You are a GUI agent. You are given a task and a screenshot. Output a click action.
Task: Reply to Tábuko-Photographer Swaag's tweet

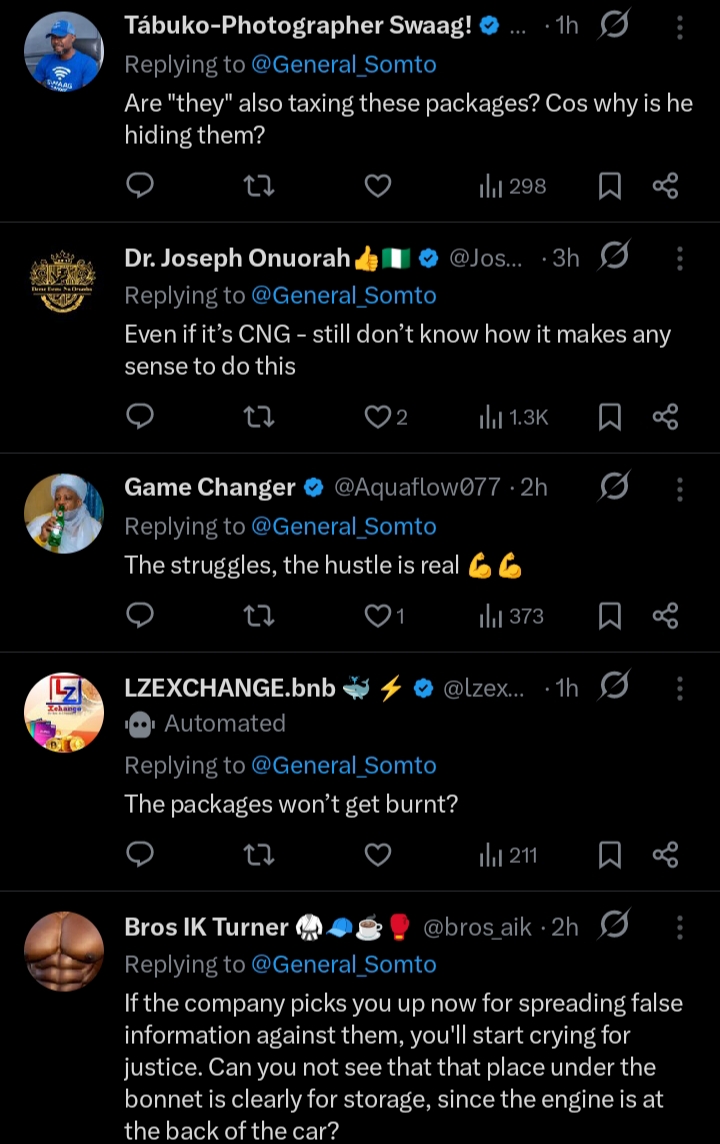click(141, 185)
